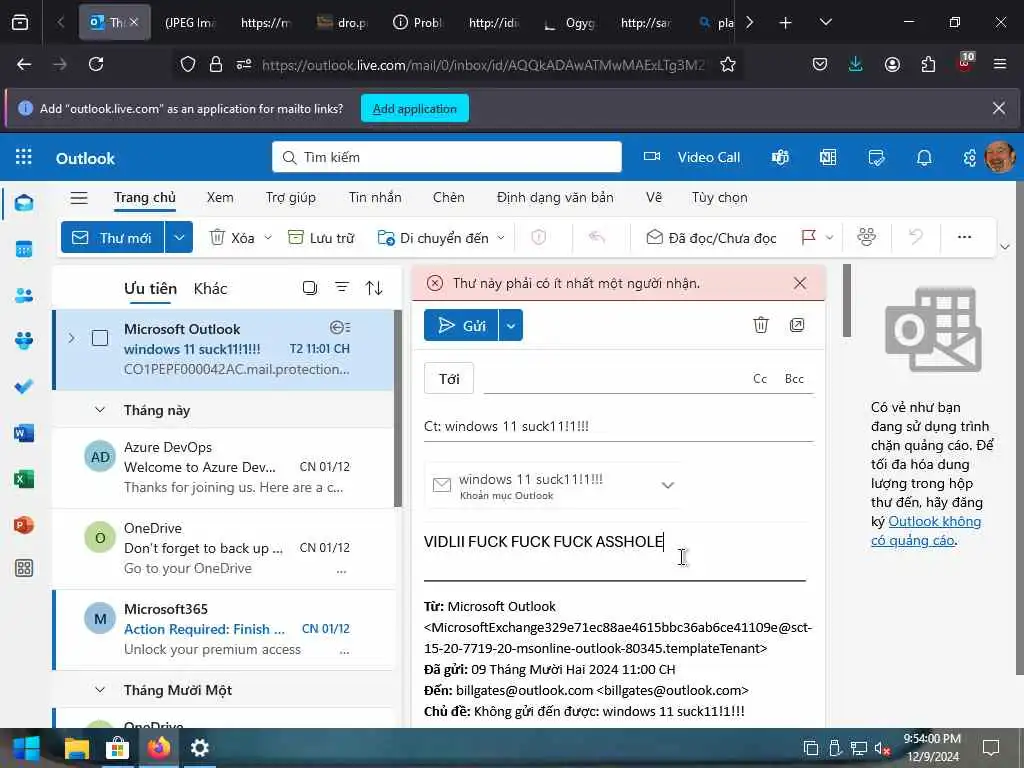This screenshot has height=768, width=1024.
Task: Select the Xem tab
Action: point(220,197)
